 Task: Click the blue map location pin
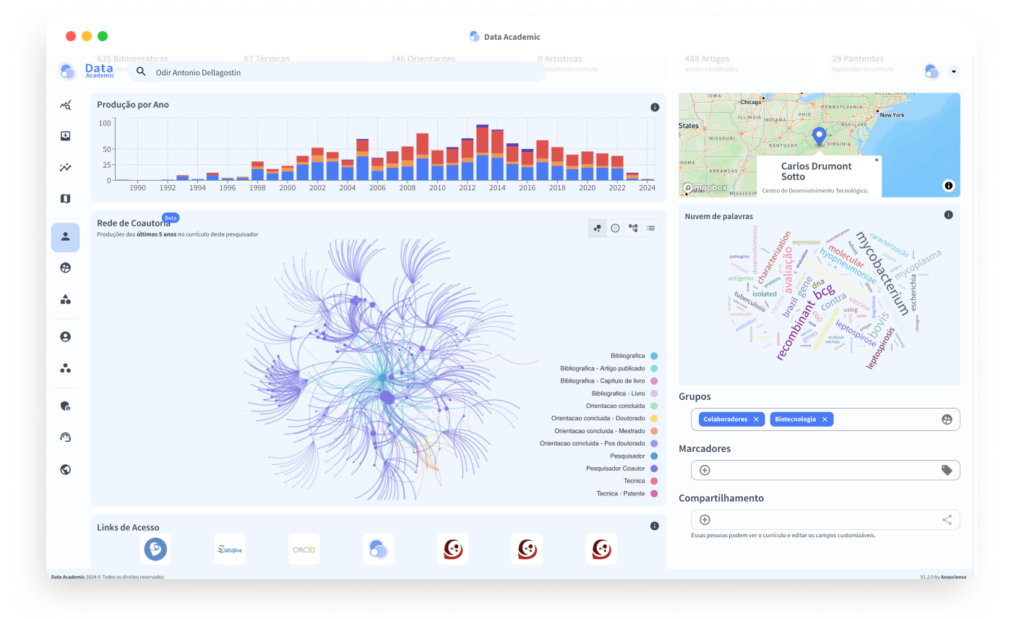tap(819, 136)
